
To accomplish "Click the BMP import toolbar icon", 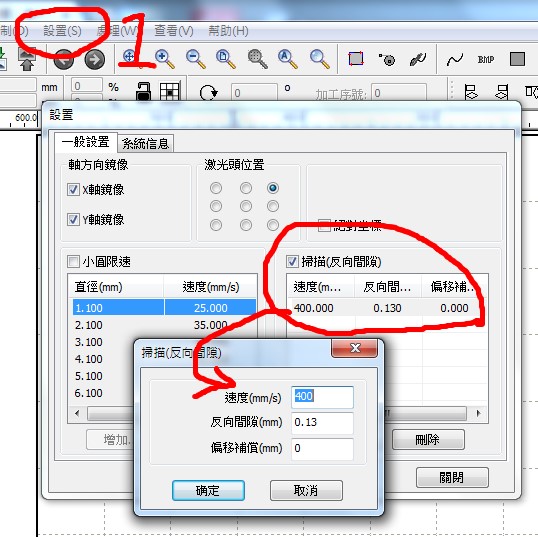I will (486, 59).
